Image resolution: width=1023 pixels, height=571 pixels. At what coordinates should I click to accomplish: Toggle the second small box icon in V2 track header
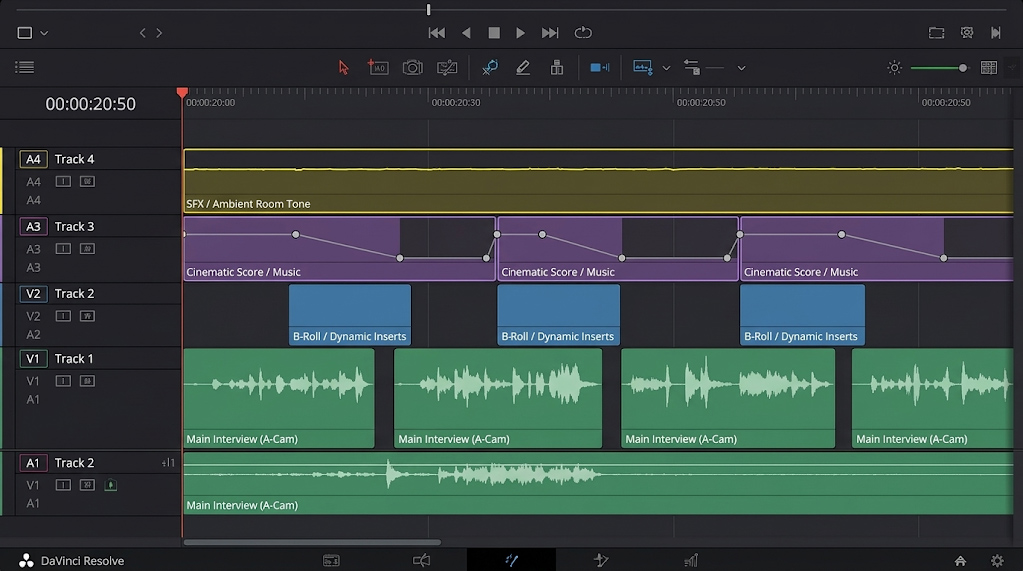pos(87,316)
